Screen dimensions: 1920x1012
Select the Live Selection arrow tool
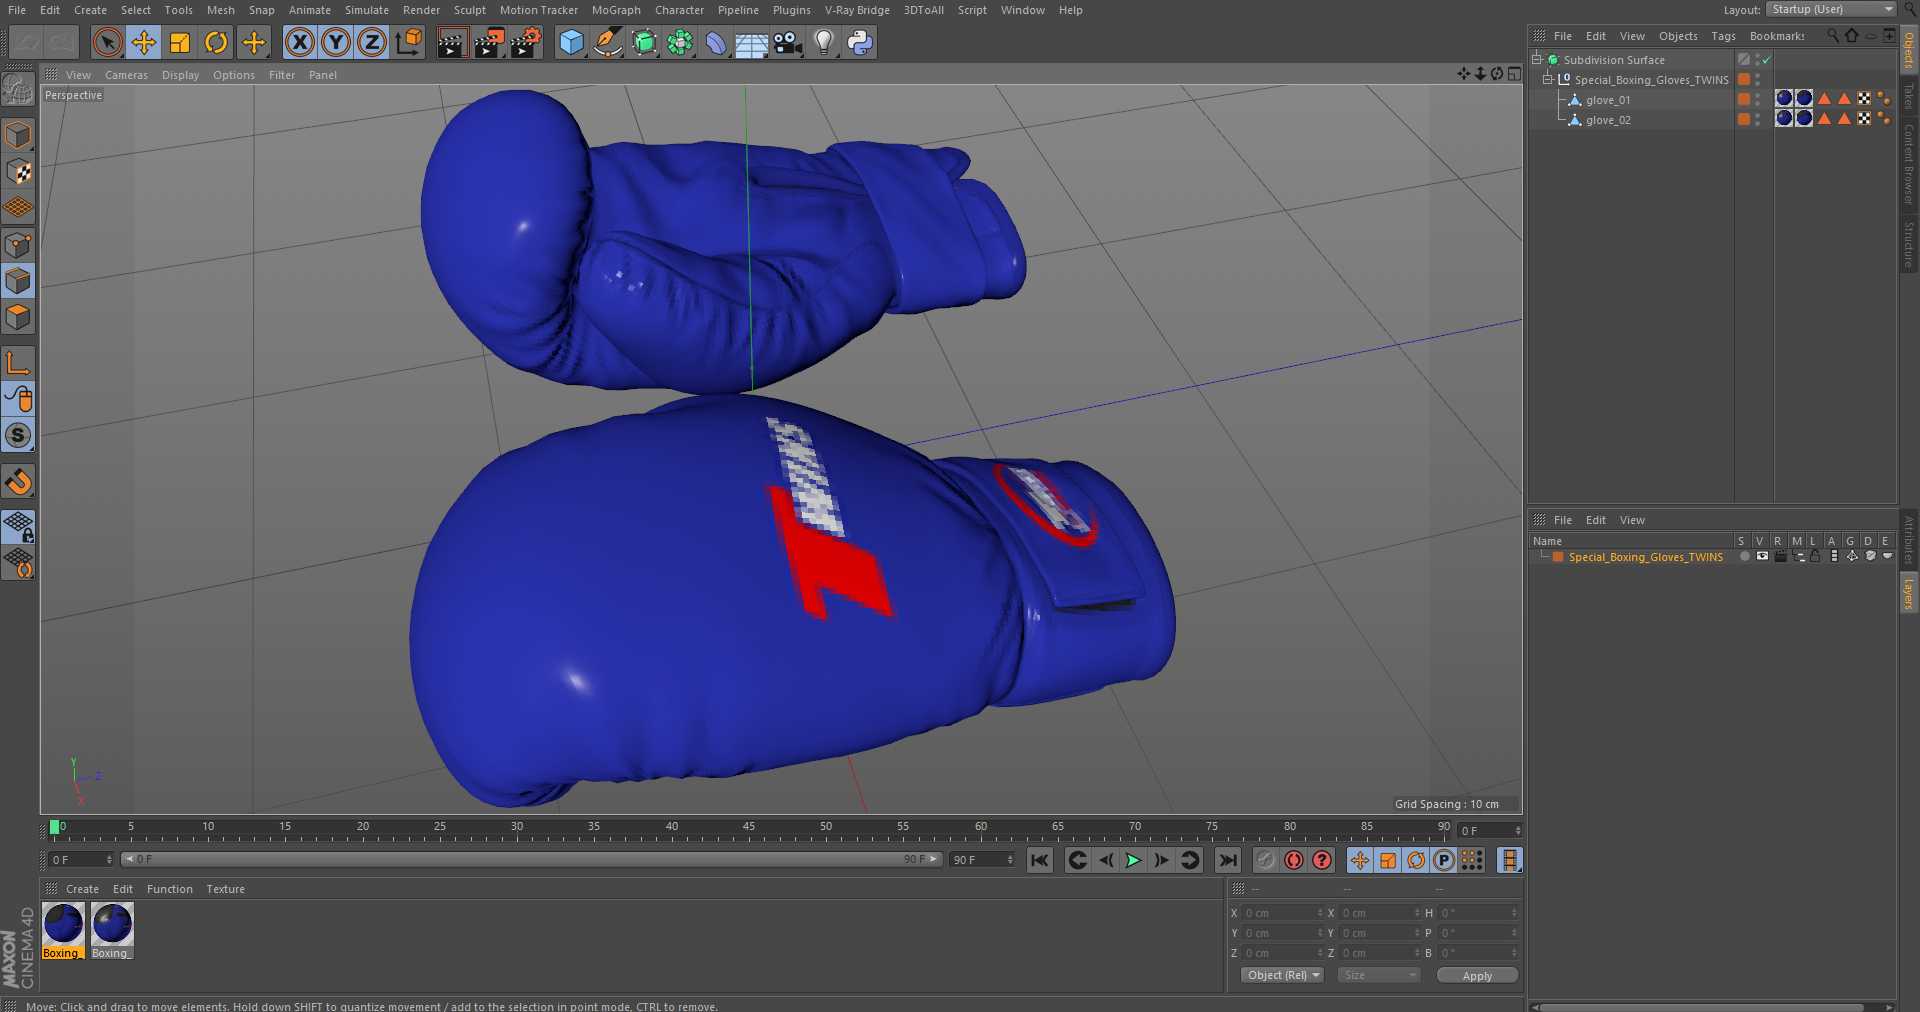click(107, 42)
